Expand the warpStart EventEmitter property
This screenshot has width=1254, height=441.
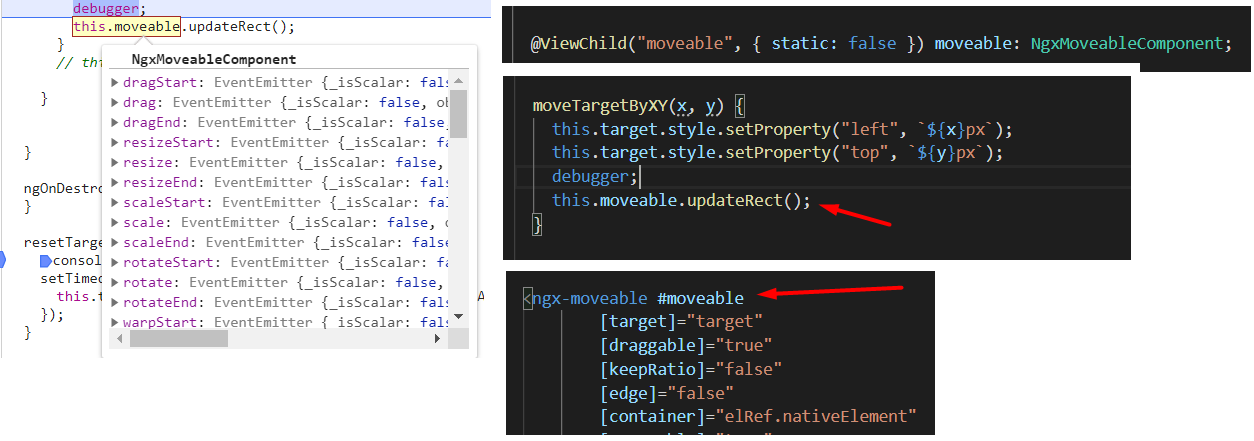[115, 322]
